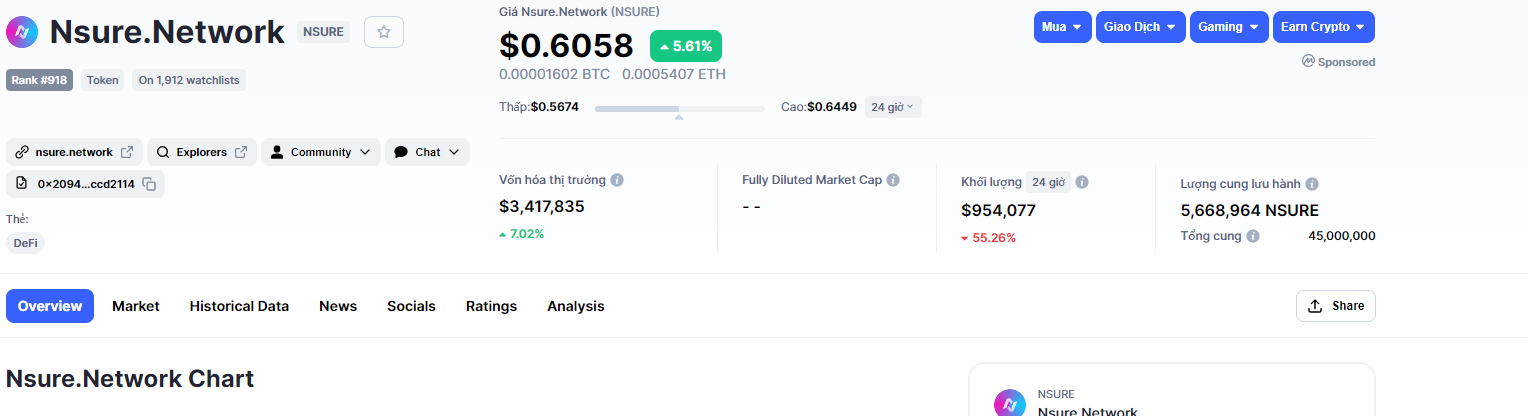
Task: Change the 24 giờ low/high range selector
Action: tap(892, 107)
